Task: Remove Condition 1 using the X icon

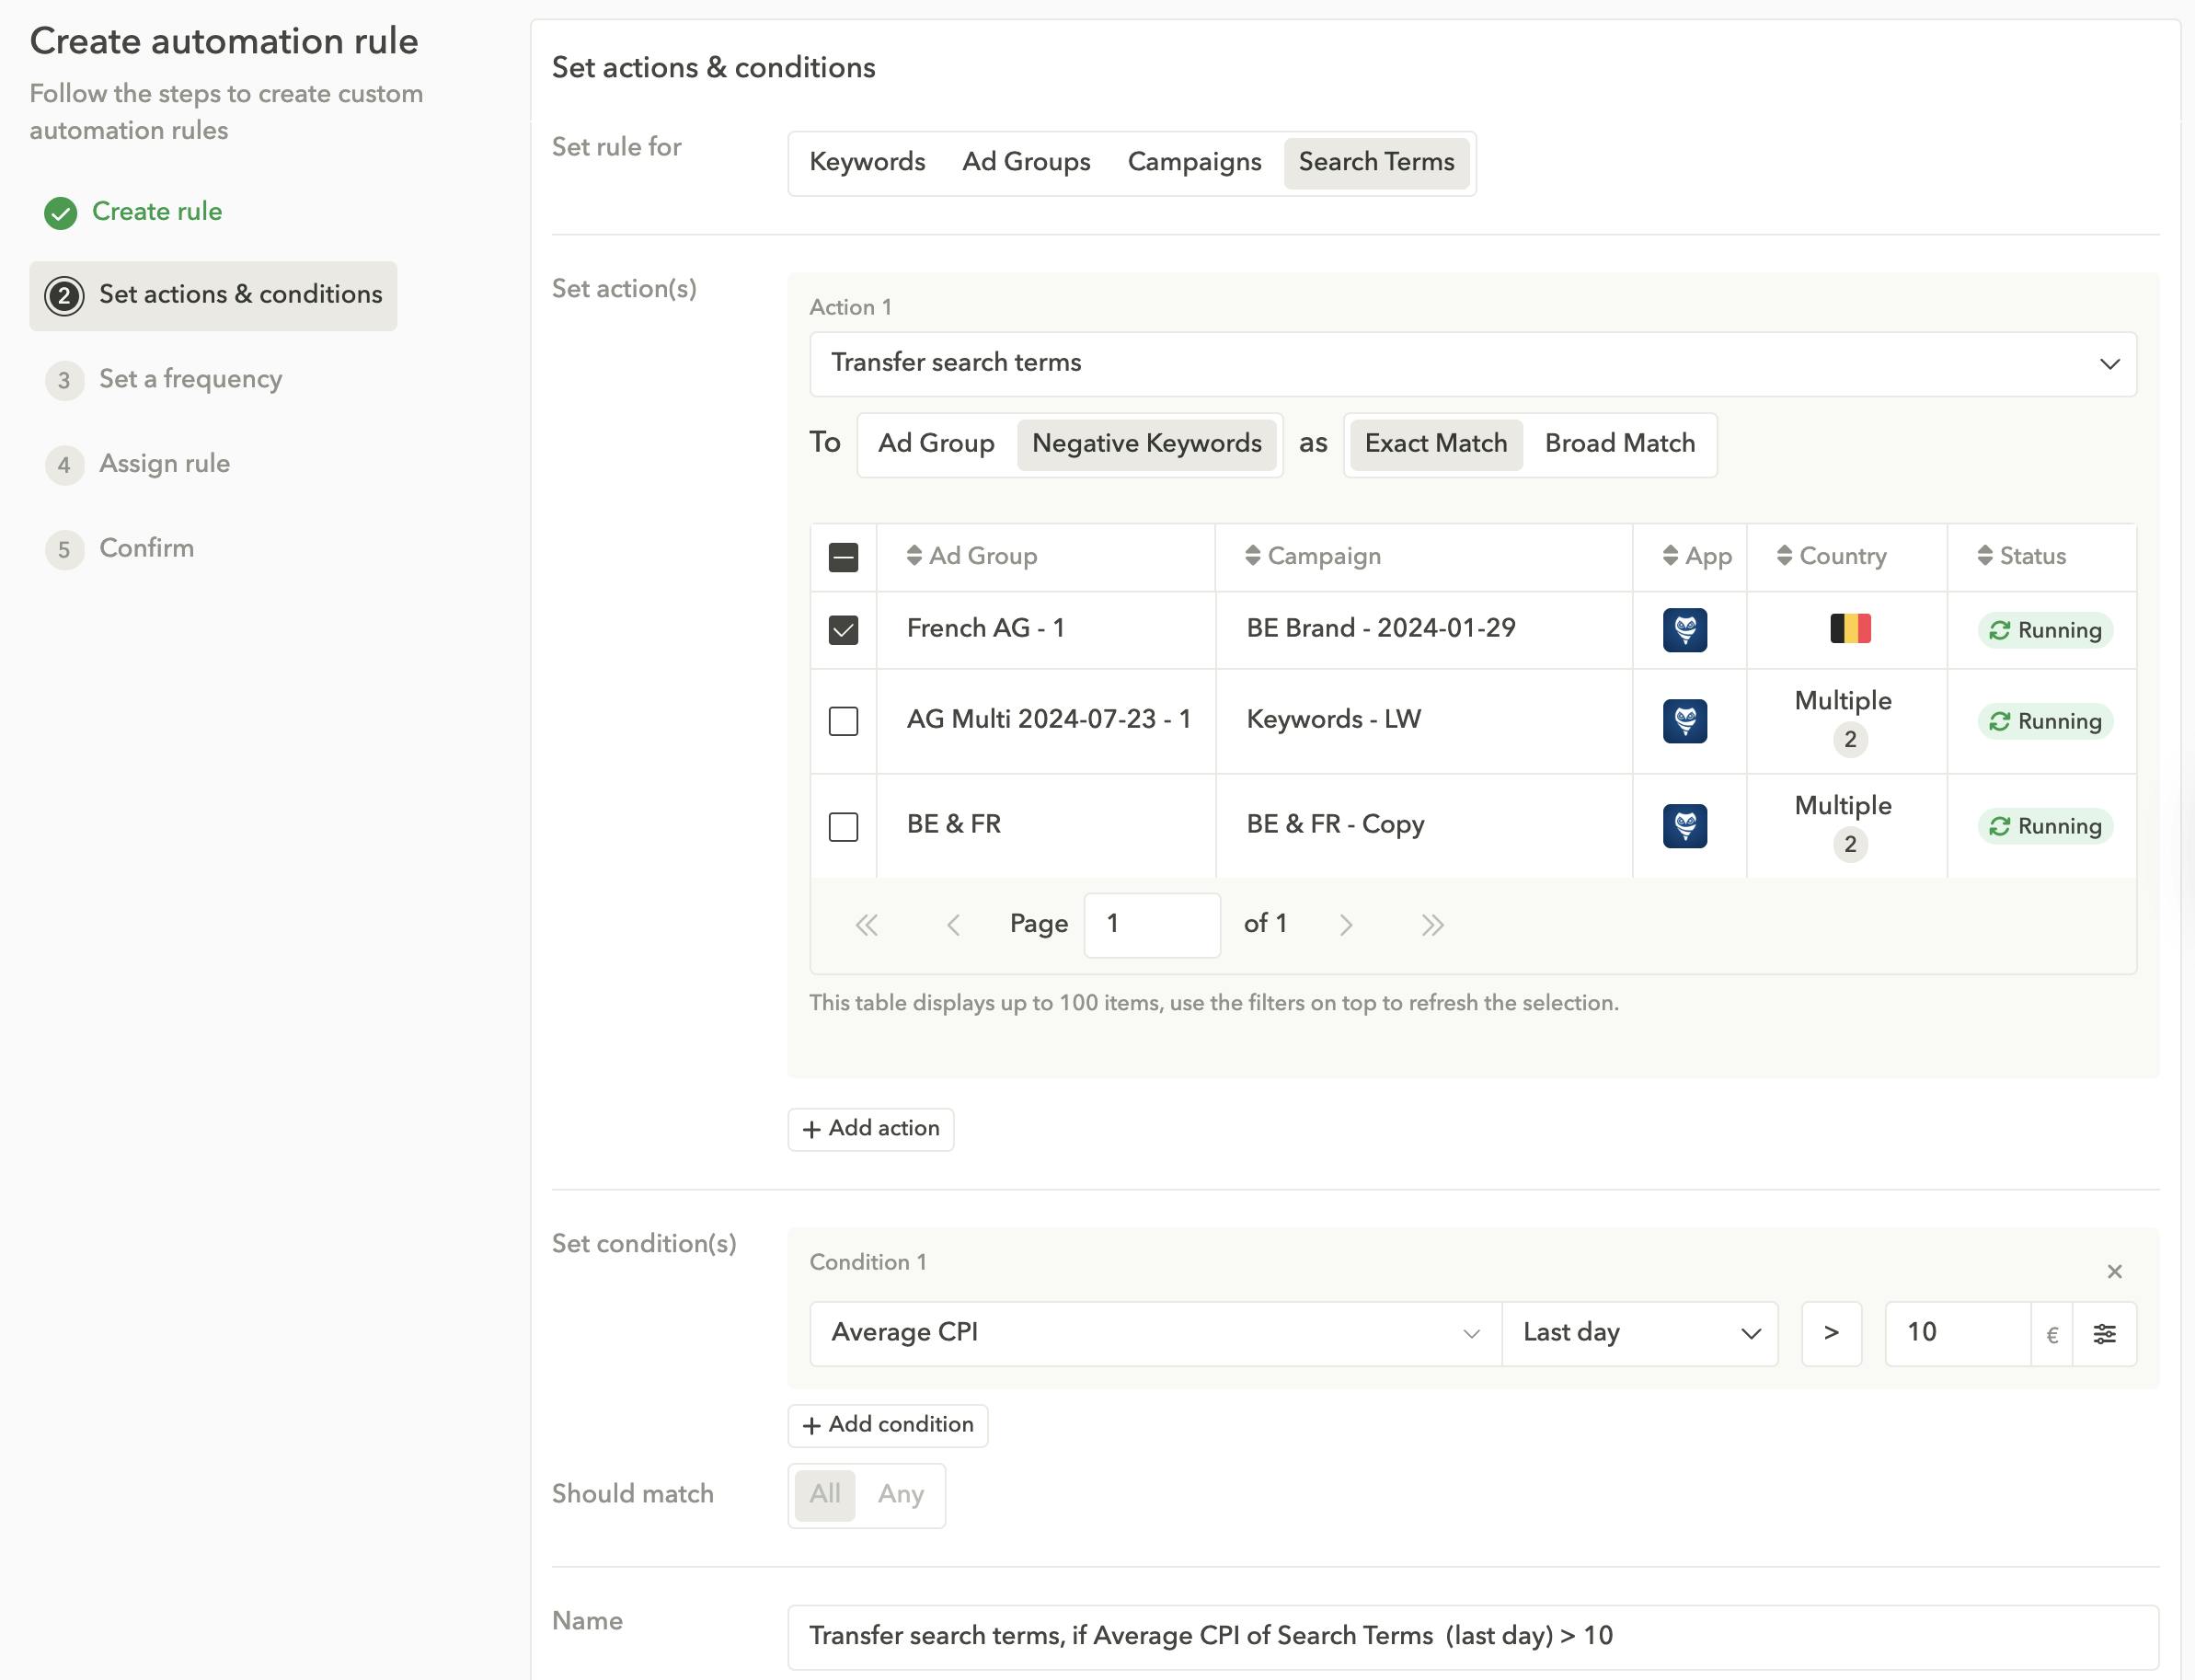Action: coord(2115,1271)
